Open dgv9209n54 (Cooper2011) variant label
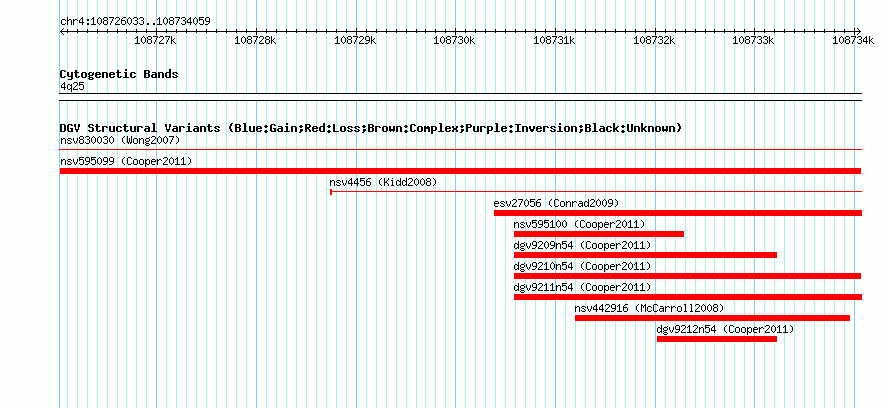This screenshot has width=890, height=408. [582, 245]
